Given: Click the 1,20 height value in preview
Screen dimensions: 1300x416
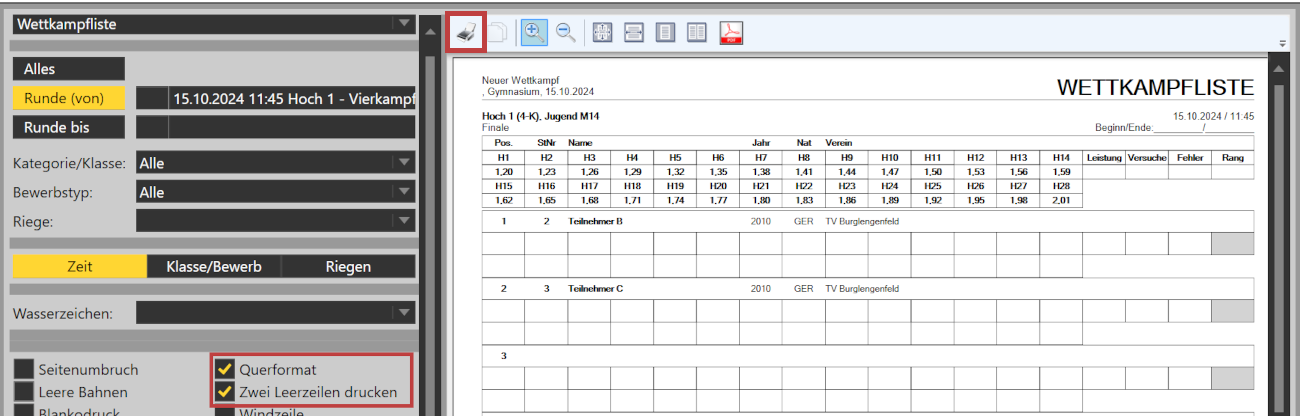Looking at the screenshot, I should tap(503, 172).
